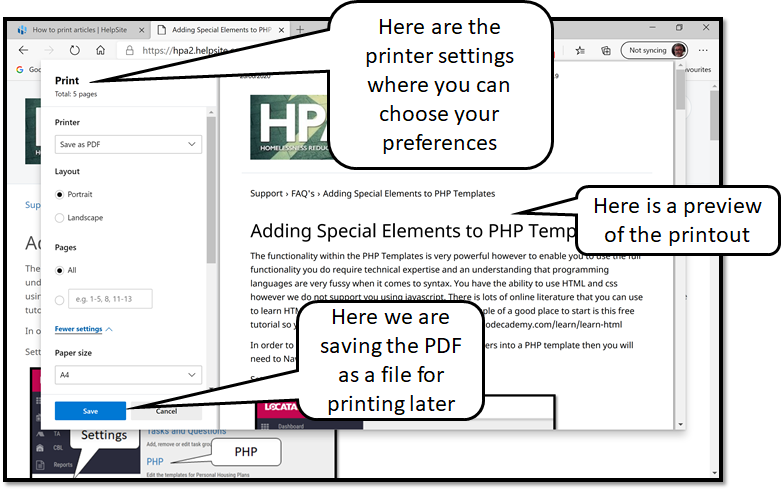Image resolution: width=781 pixels, height=491 pixels.
Task: Open the Printer 'Save as PDF' dropdown
Action: 128,144
